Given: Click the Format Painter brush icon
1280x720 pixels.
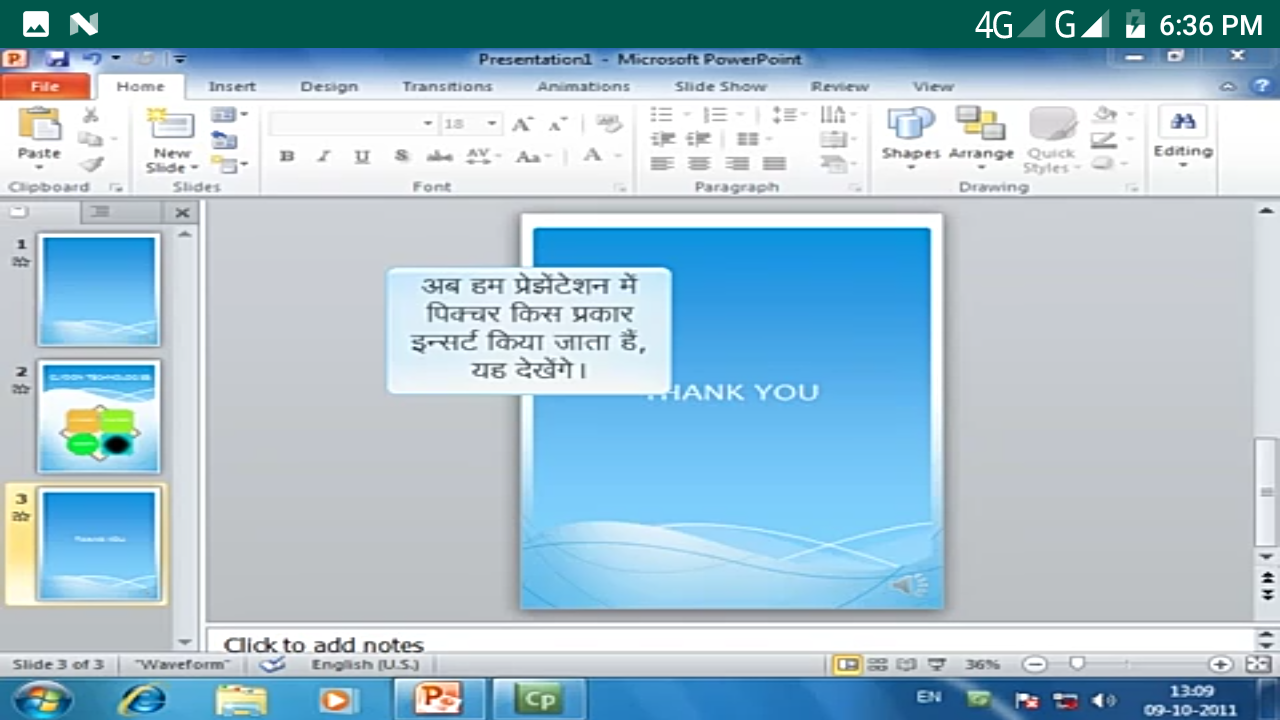Looking at the screenshot, I should [x=91, y=163].
